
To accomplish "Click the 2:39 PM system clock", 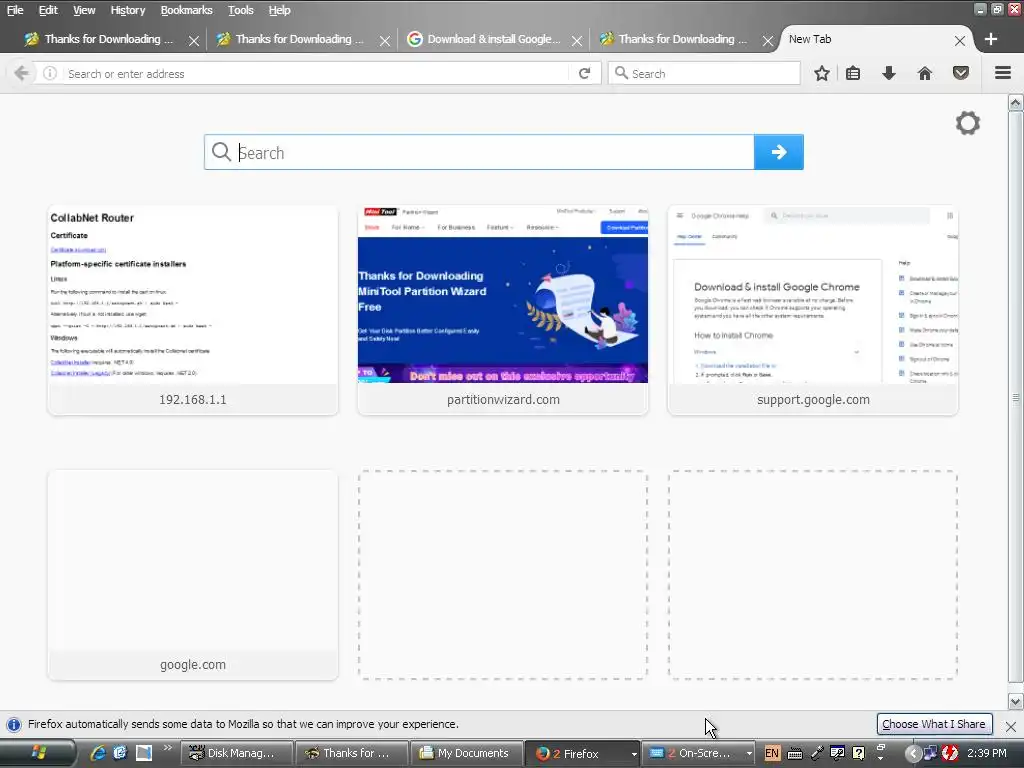I will pyautogui.click(x=987, y=753).
